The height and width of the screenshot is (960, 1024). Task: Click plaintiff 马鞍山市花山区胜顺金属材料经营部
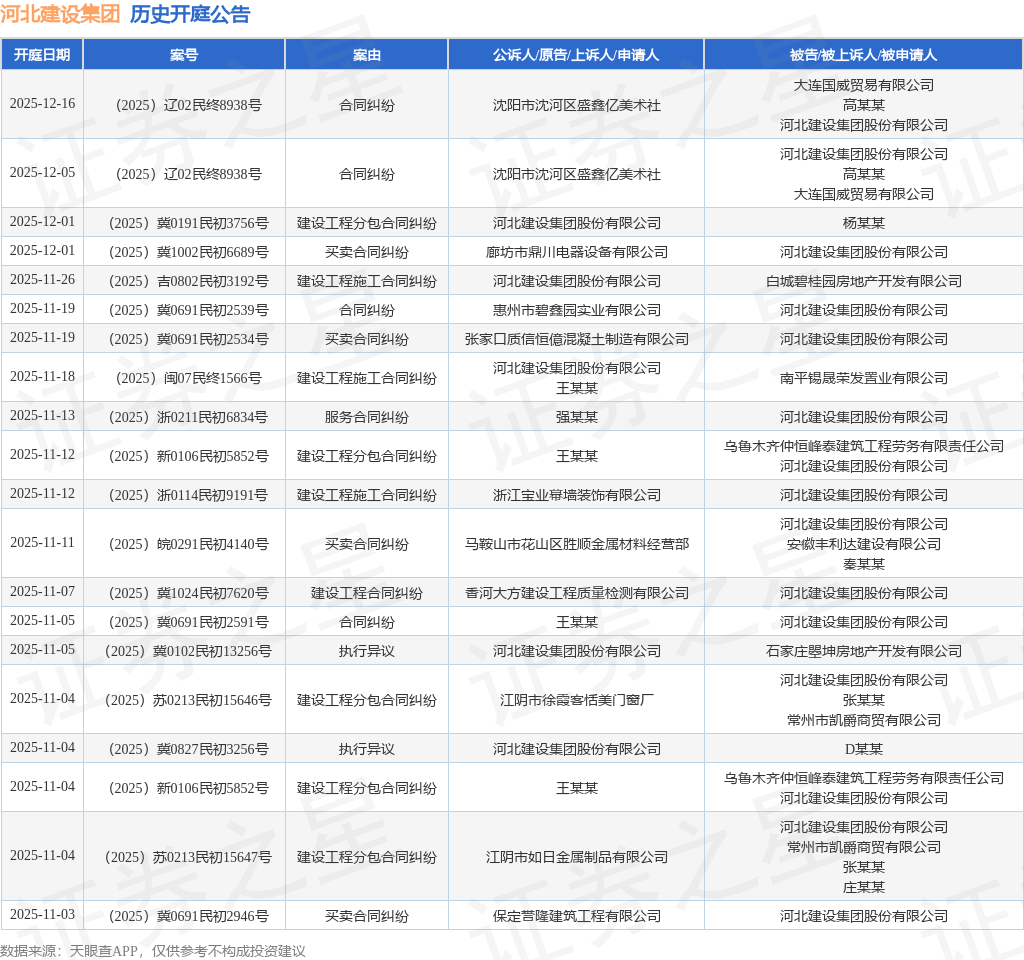tap(577, 544)
